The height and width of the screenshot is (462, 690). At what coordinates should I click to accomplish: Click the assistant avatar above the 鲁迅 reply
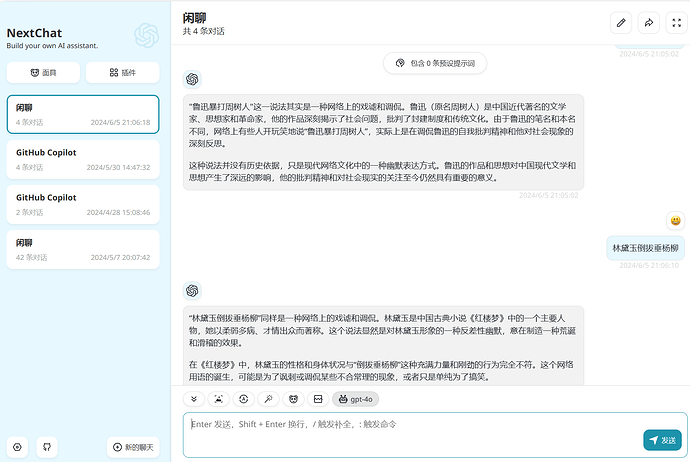click(x=192, y=79)
